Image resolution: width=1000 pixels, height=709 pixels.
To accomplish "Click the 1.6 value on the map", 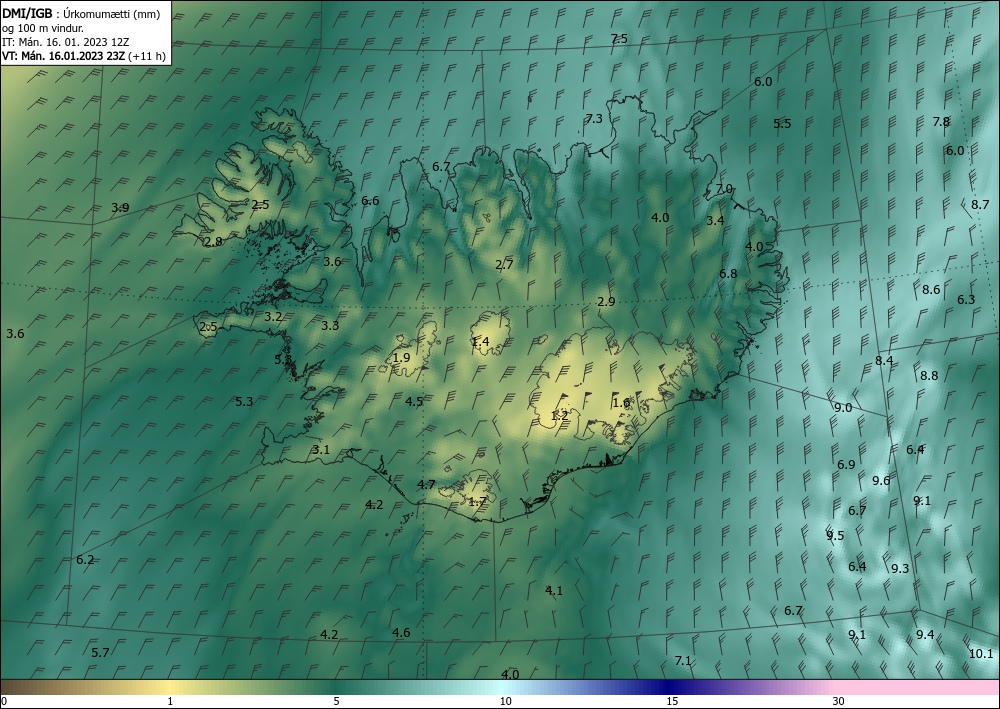I will point(621,403).
